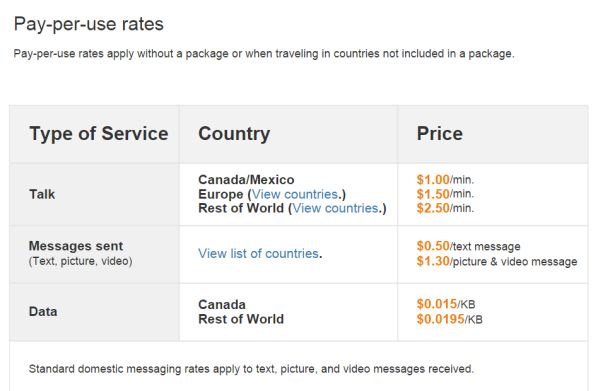Click the $0.0195/KB Rest of World price
600x391 pixels.
(450, 319)
